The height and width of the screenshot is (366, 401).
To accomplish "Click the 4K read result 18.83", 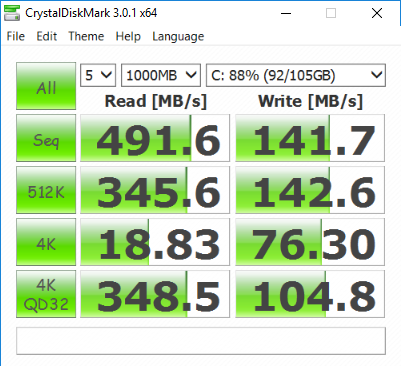I will pyautogui.click(x=155, y=242).
